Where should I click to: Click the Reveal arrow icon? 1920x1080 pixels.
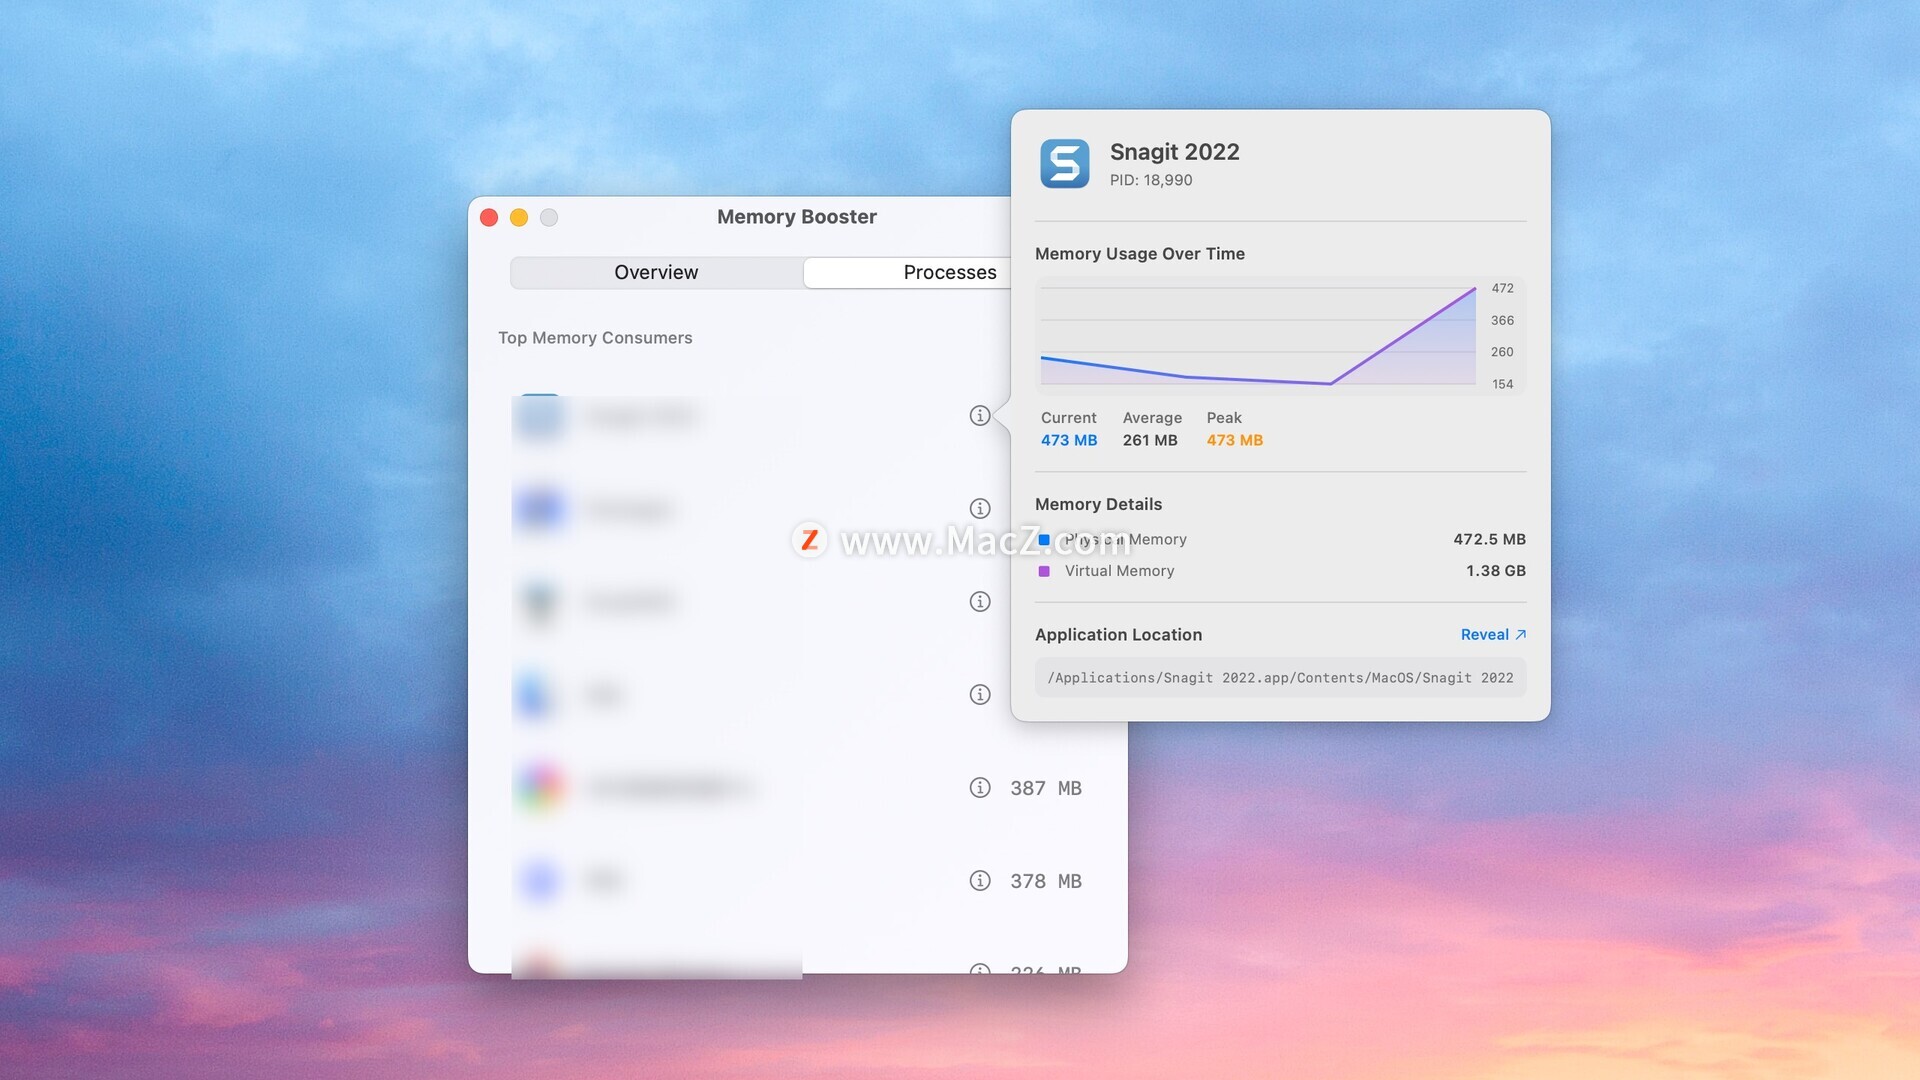tap(1521, 635)
